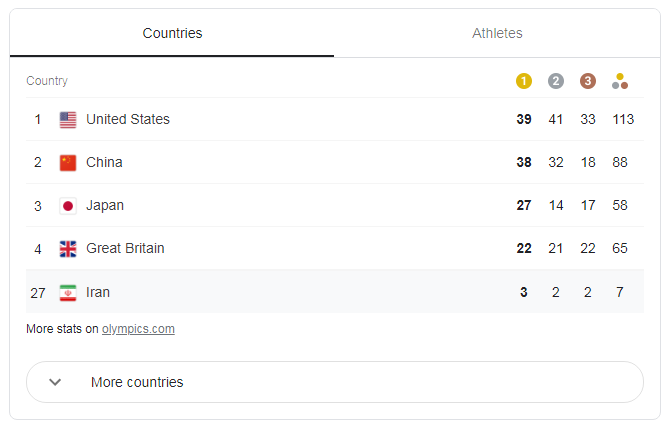Click the gold medal column icon

click(x=524, y=81)
